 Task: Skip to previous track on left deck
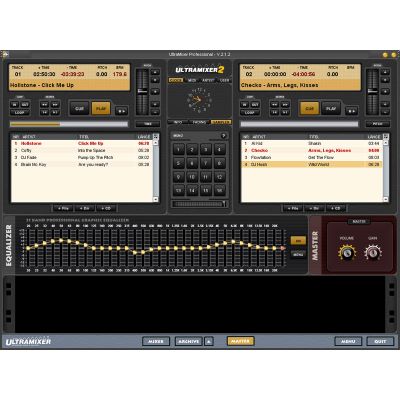[44, 113]
